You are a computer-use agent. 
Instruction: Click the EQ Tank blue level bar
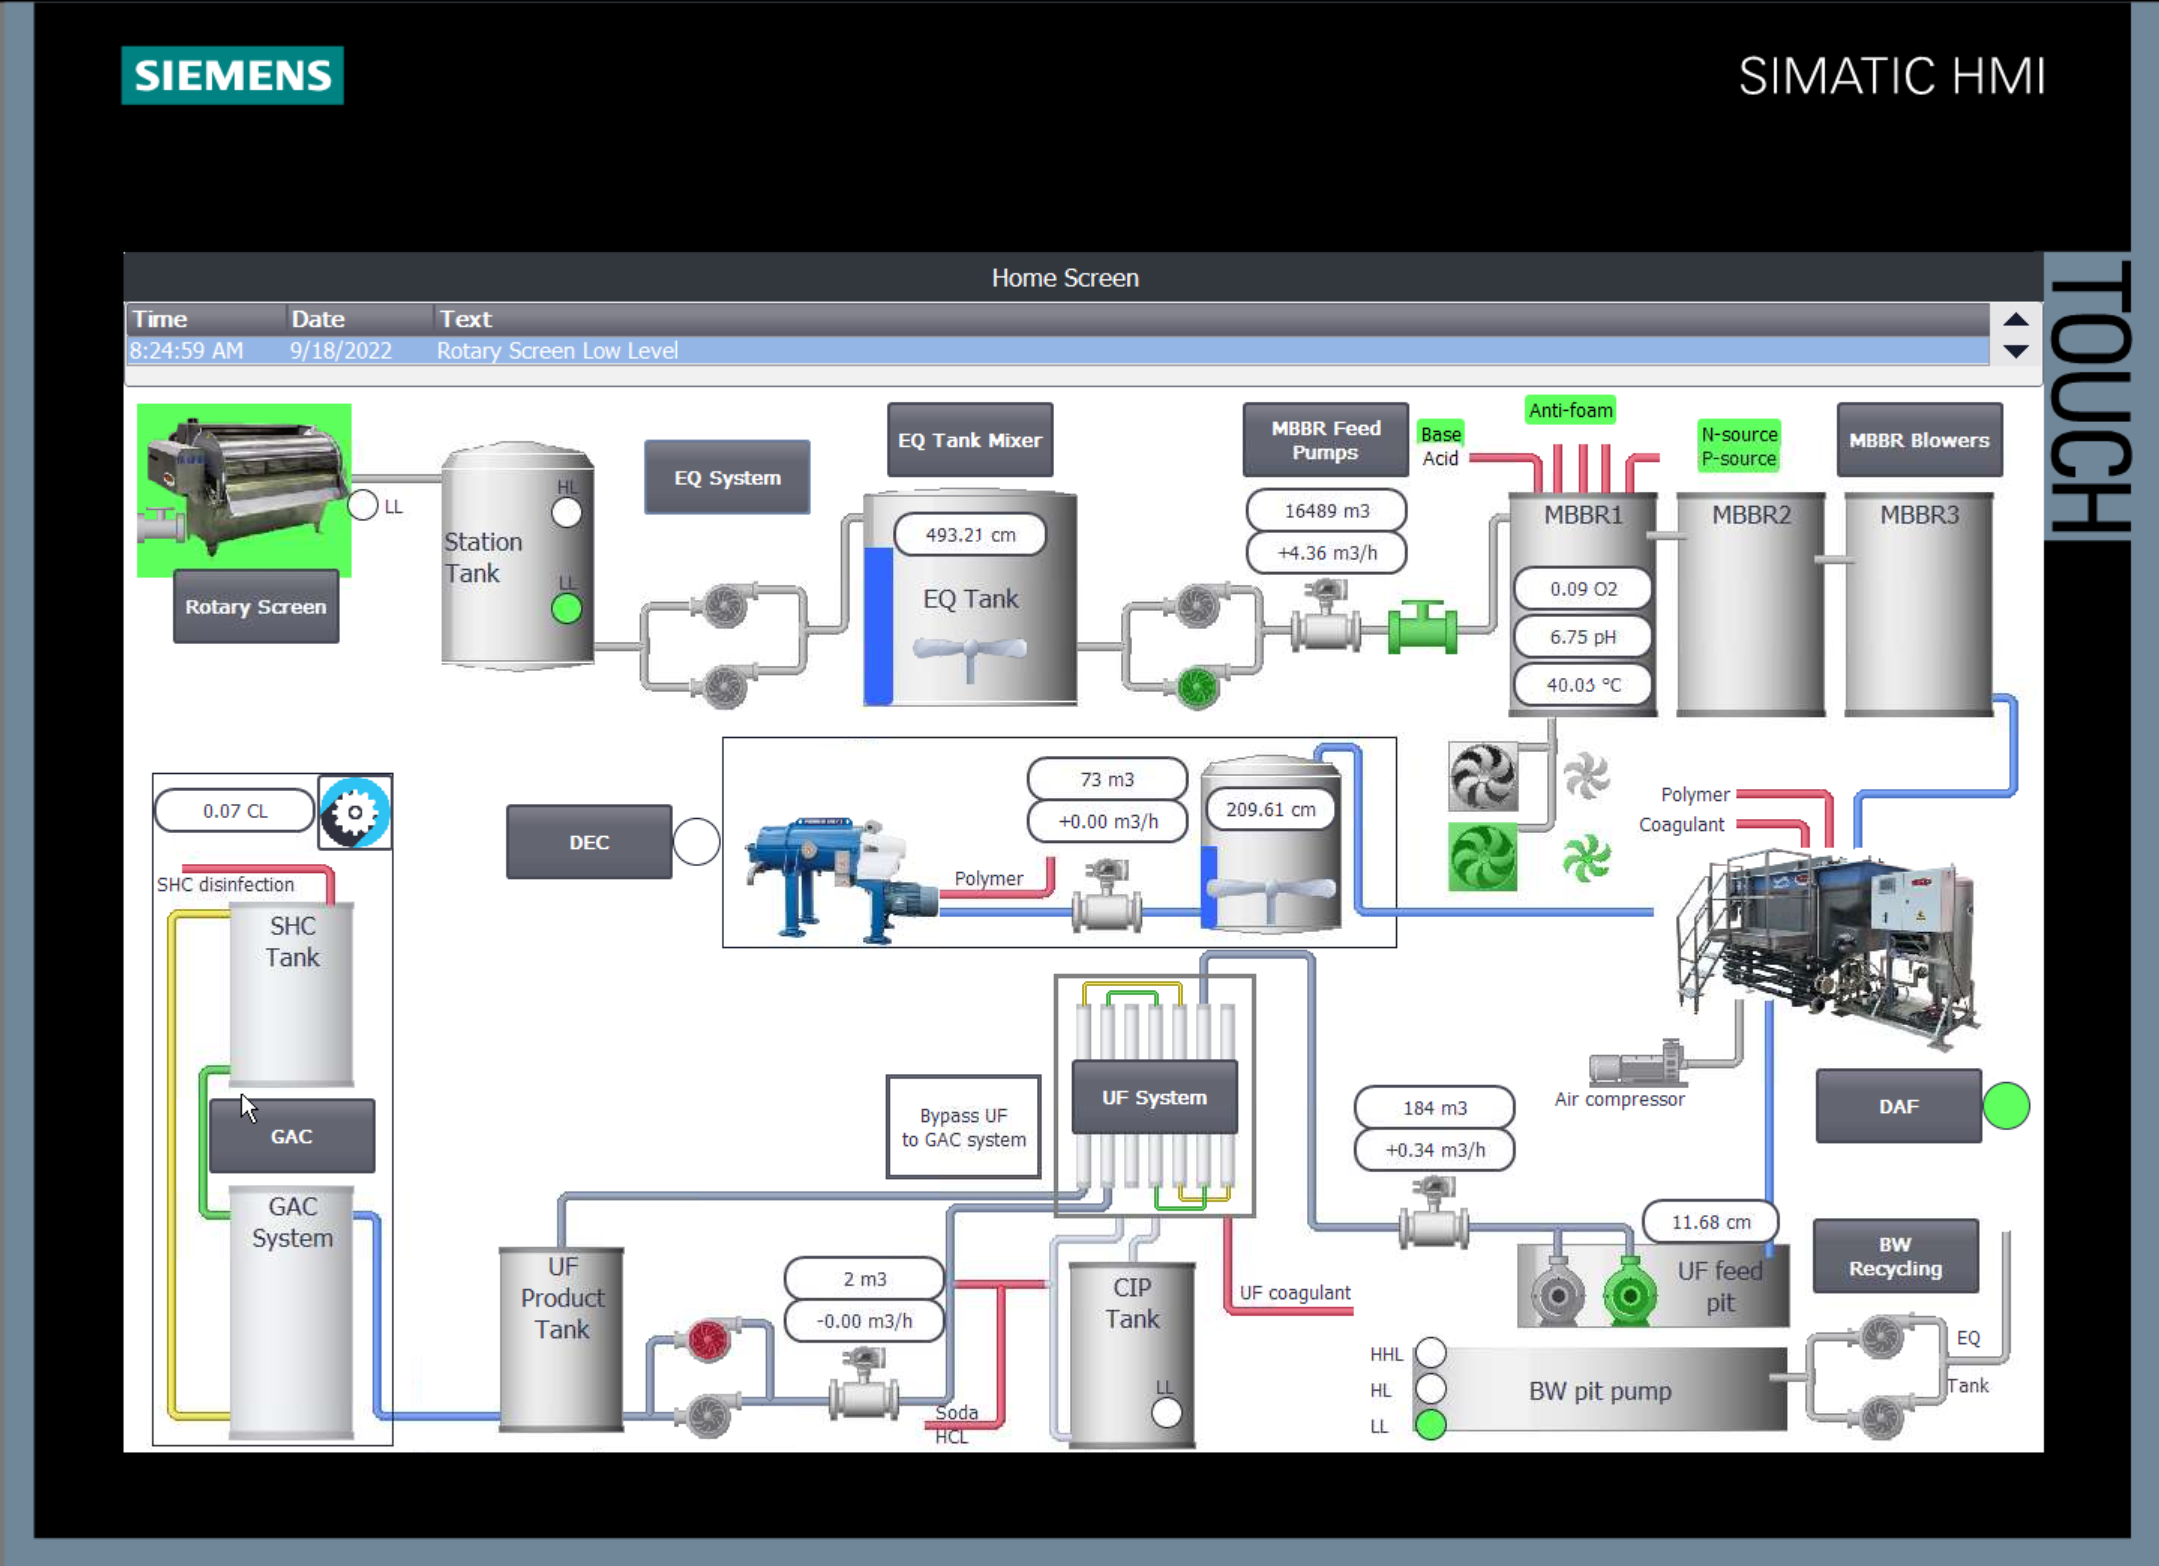click(878, 625)
